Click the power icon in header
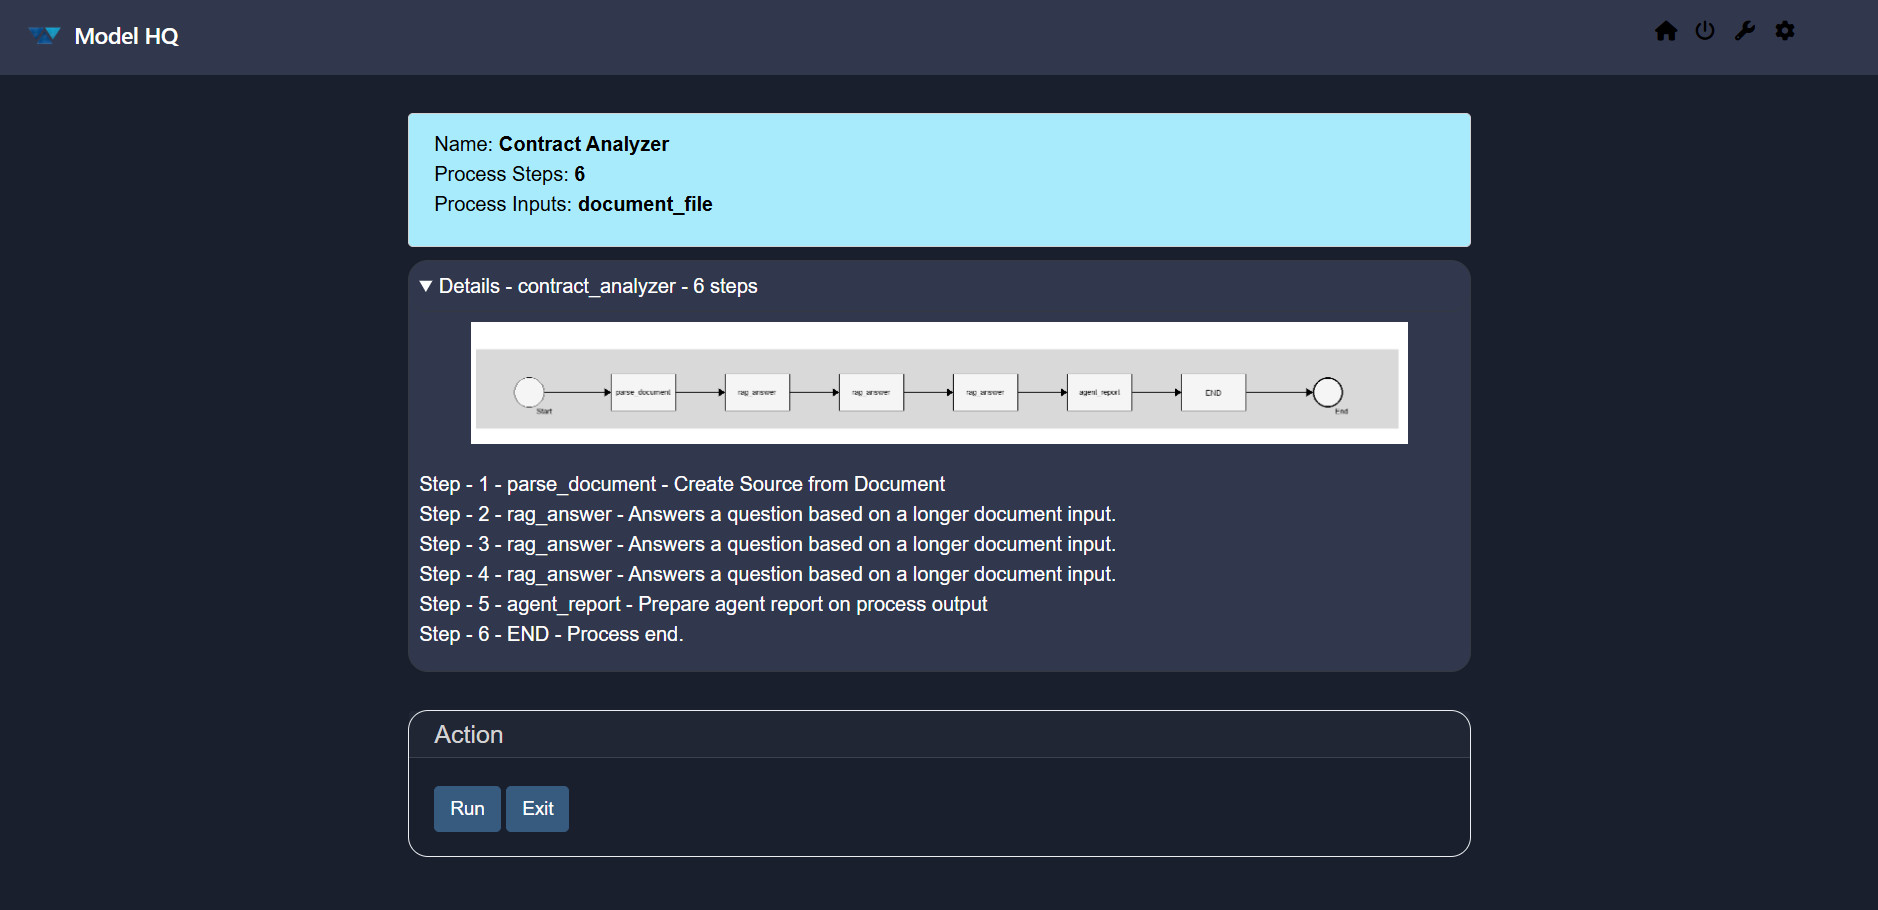The height and width of the screenshot is (910, 1878). 1705,31
